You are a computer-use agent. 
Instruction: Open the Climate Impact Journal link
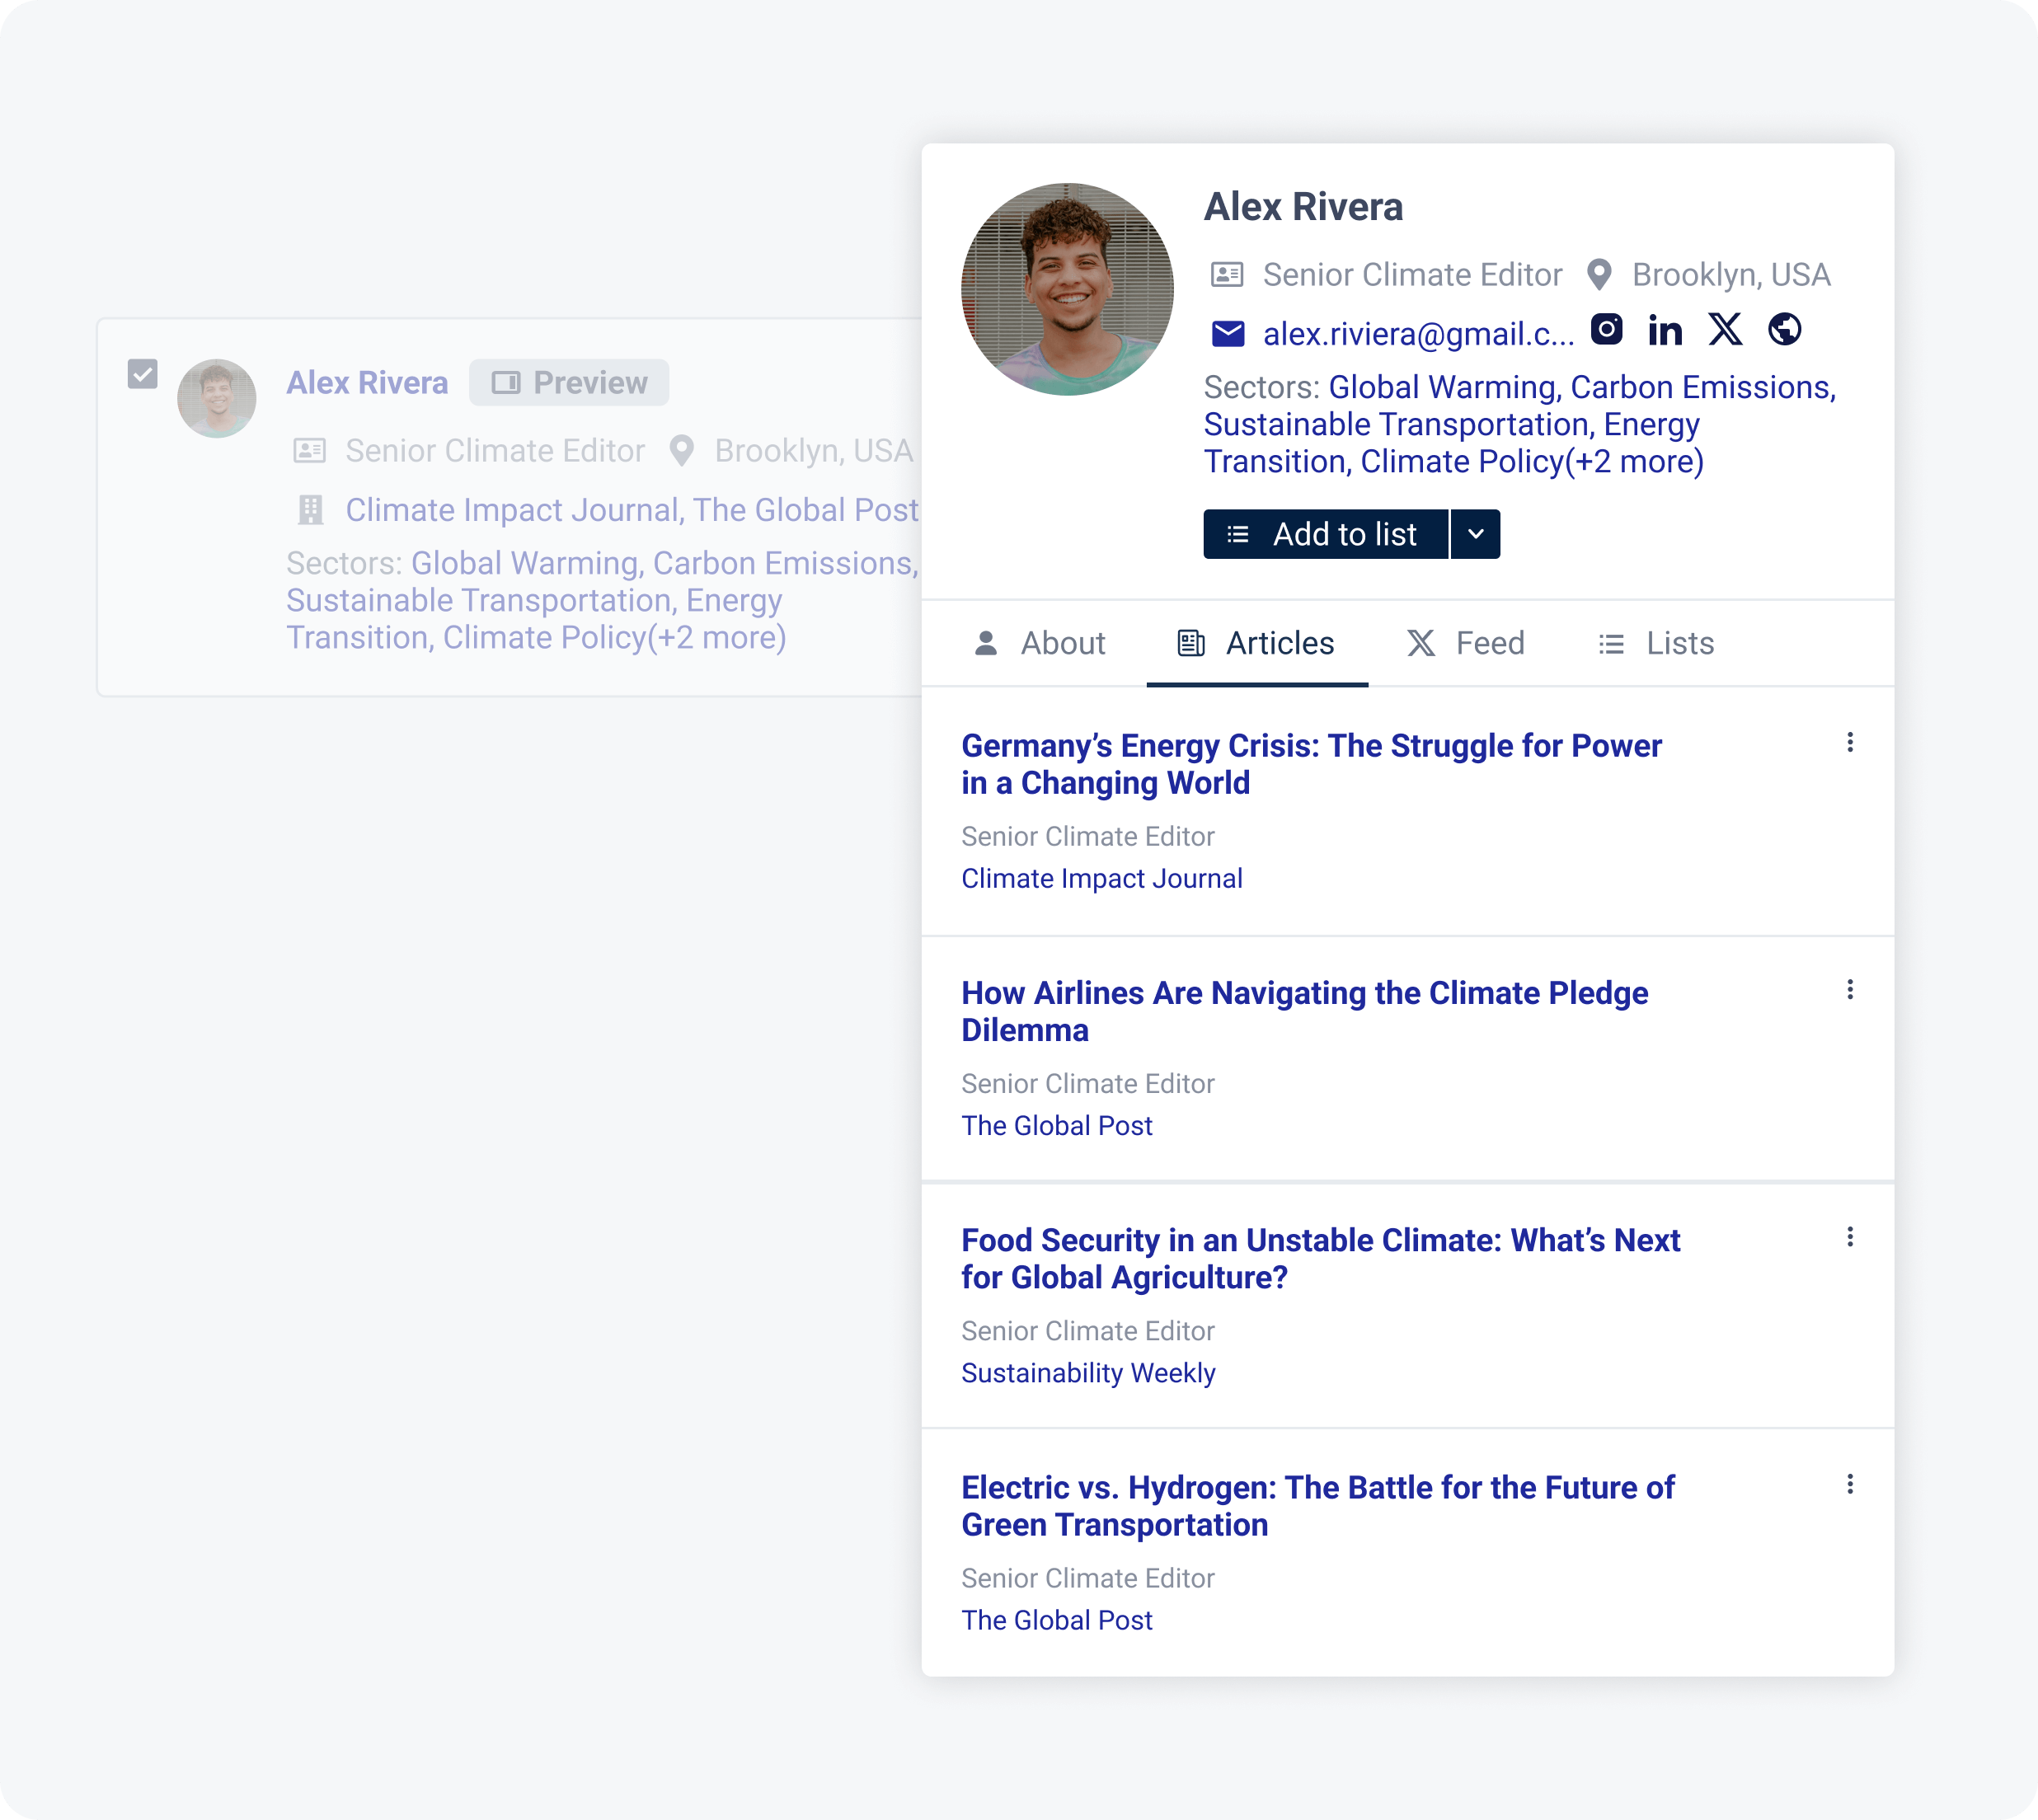point(1102,878)
